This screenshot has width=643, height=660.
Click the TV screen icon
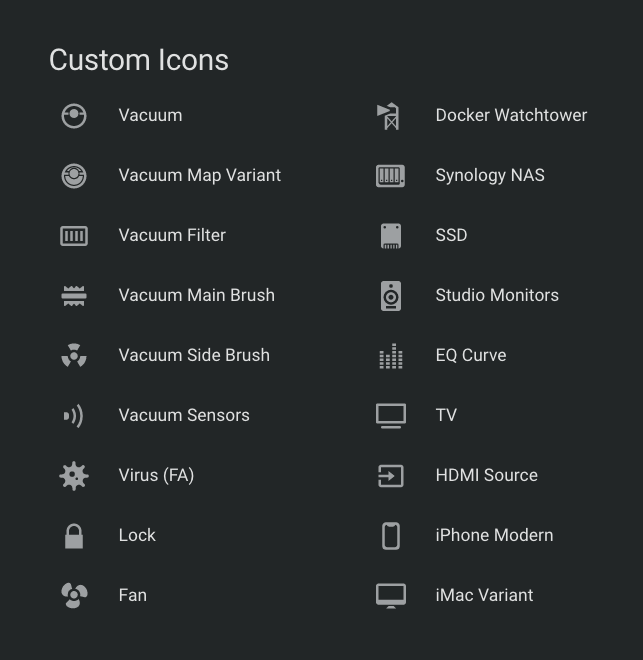point(391,416)
